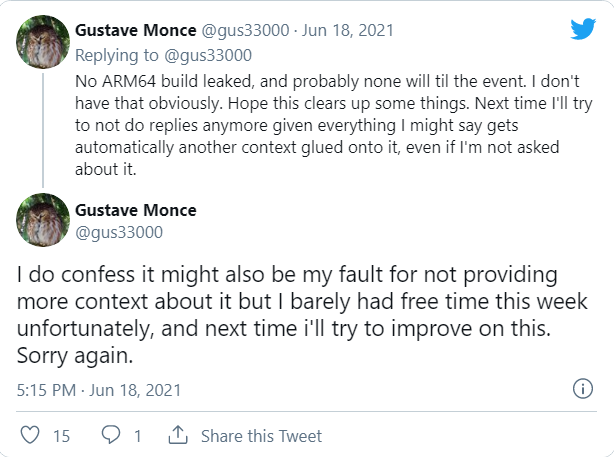Open the parent tweet text about ARM64 build

coord(334,125)
